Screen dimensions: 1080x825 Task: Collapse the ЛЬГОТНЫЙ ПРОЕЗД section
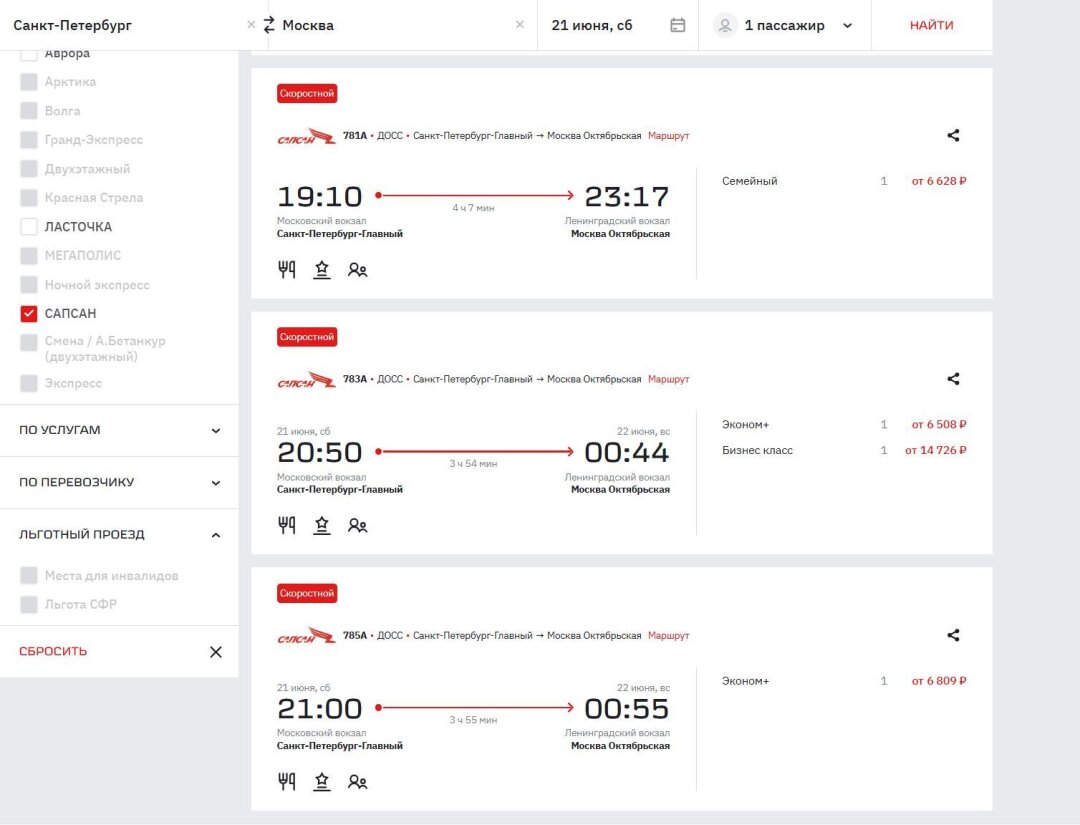[x=119, y=535]
